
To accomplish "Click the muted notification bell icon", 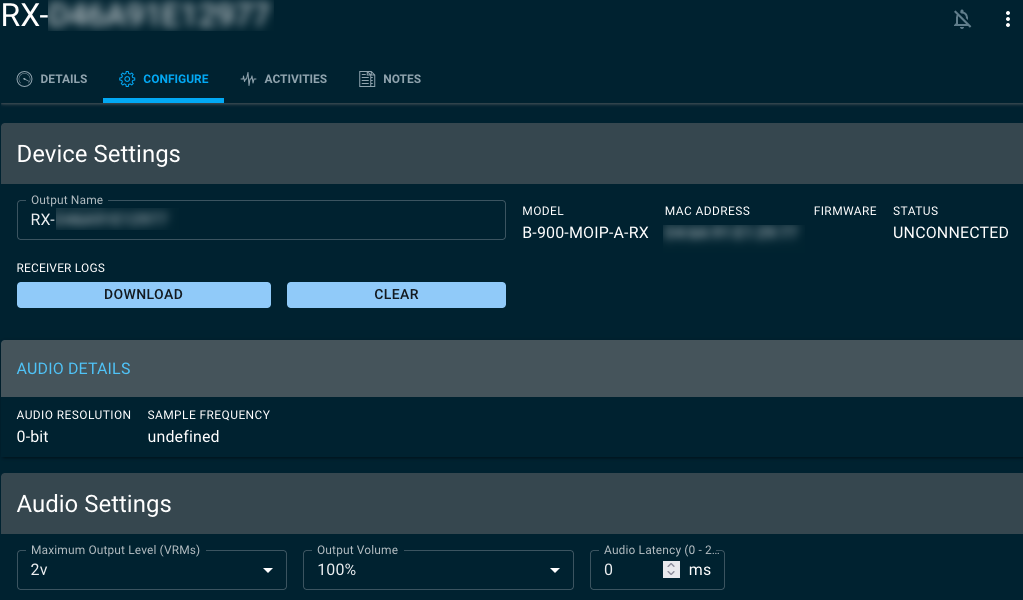I will tap(961, 18).
